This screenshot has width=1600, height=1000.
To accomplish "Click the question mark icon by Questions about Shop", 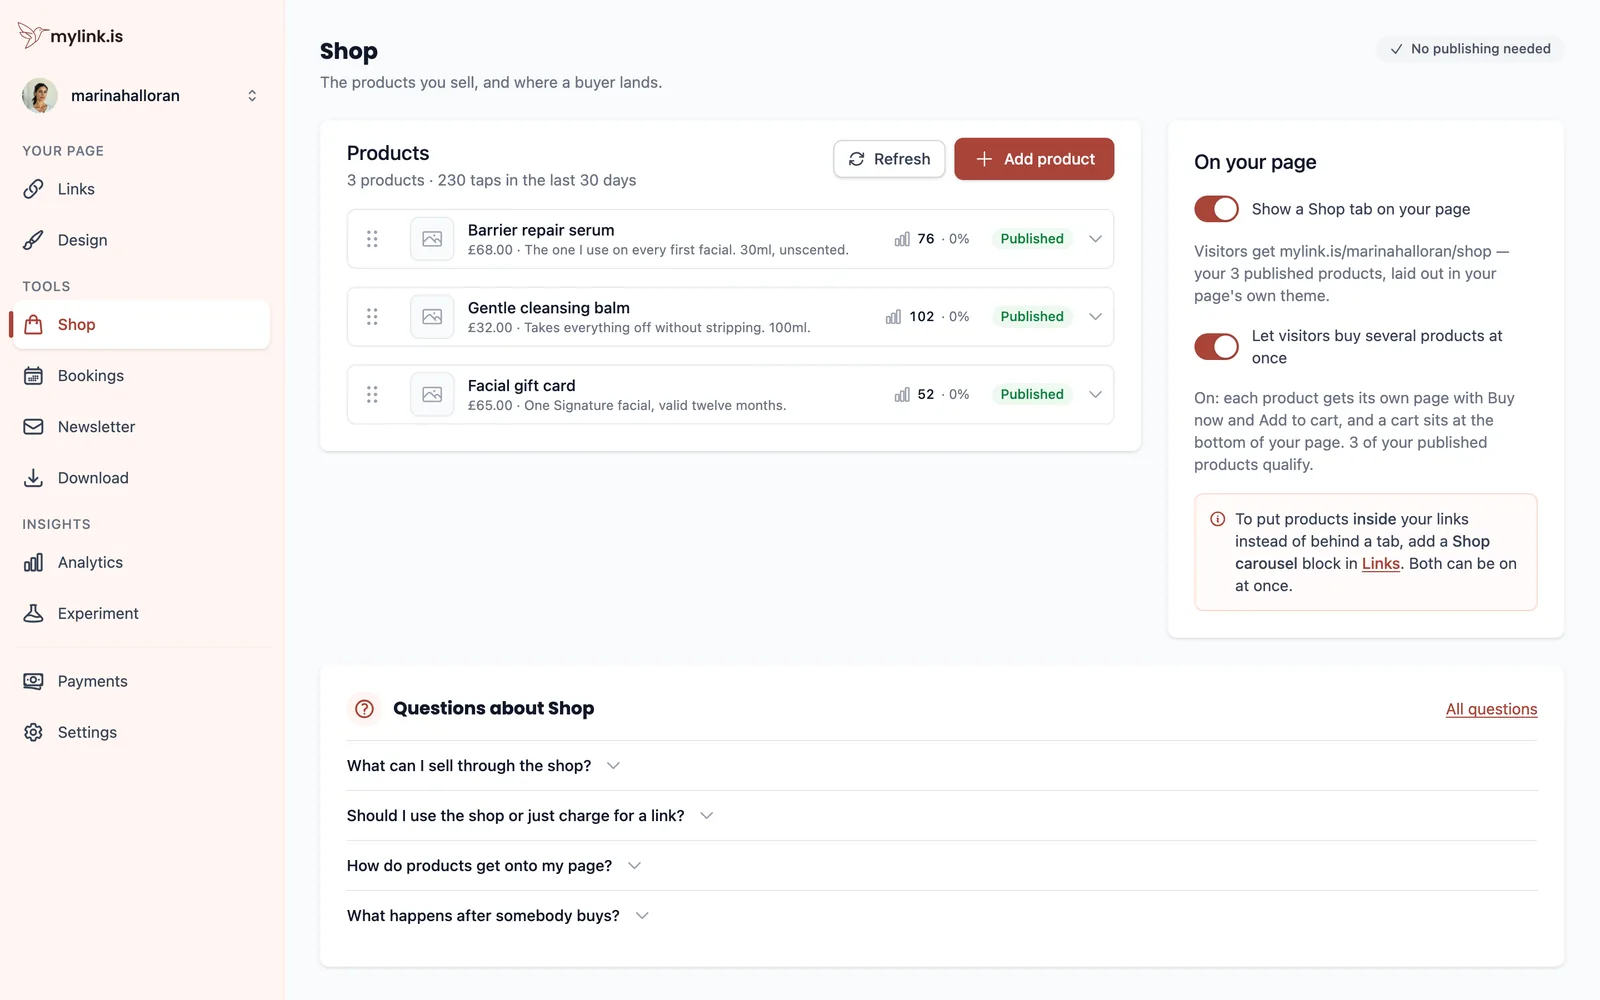I will click(x=365, y=709).
